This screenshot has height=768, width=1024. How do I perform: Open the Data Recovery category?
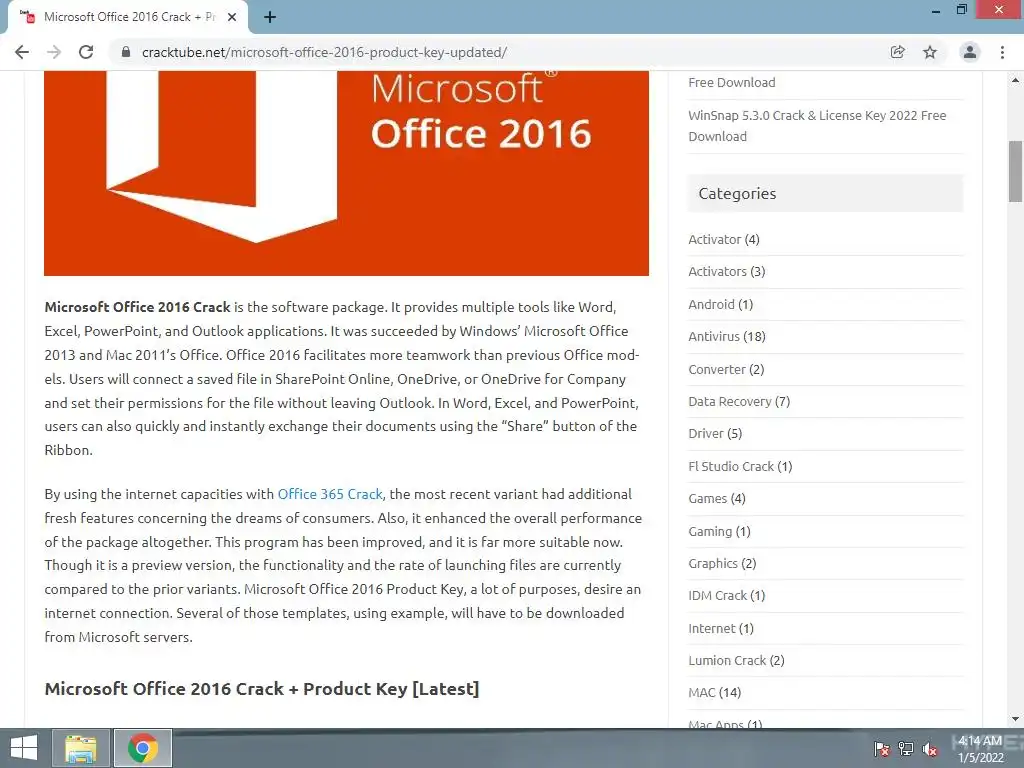click(x=729, y=401)
